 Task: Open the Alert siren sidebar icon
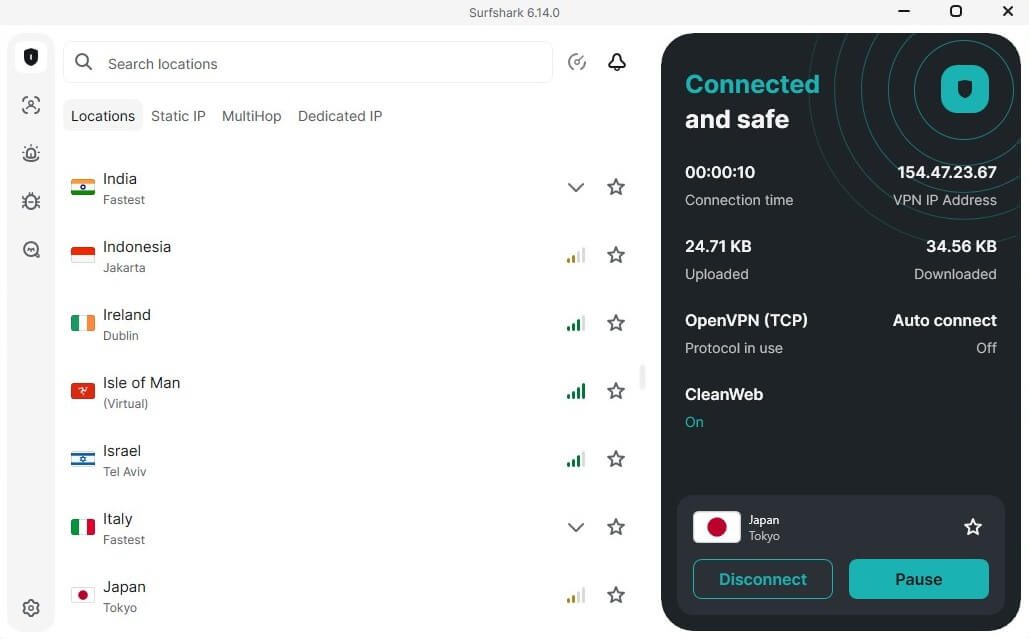click(x=31, y=153)
